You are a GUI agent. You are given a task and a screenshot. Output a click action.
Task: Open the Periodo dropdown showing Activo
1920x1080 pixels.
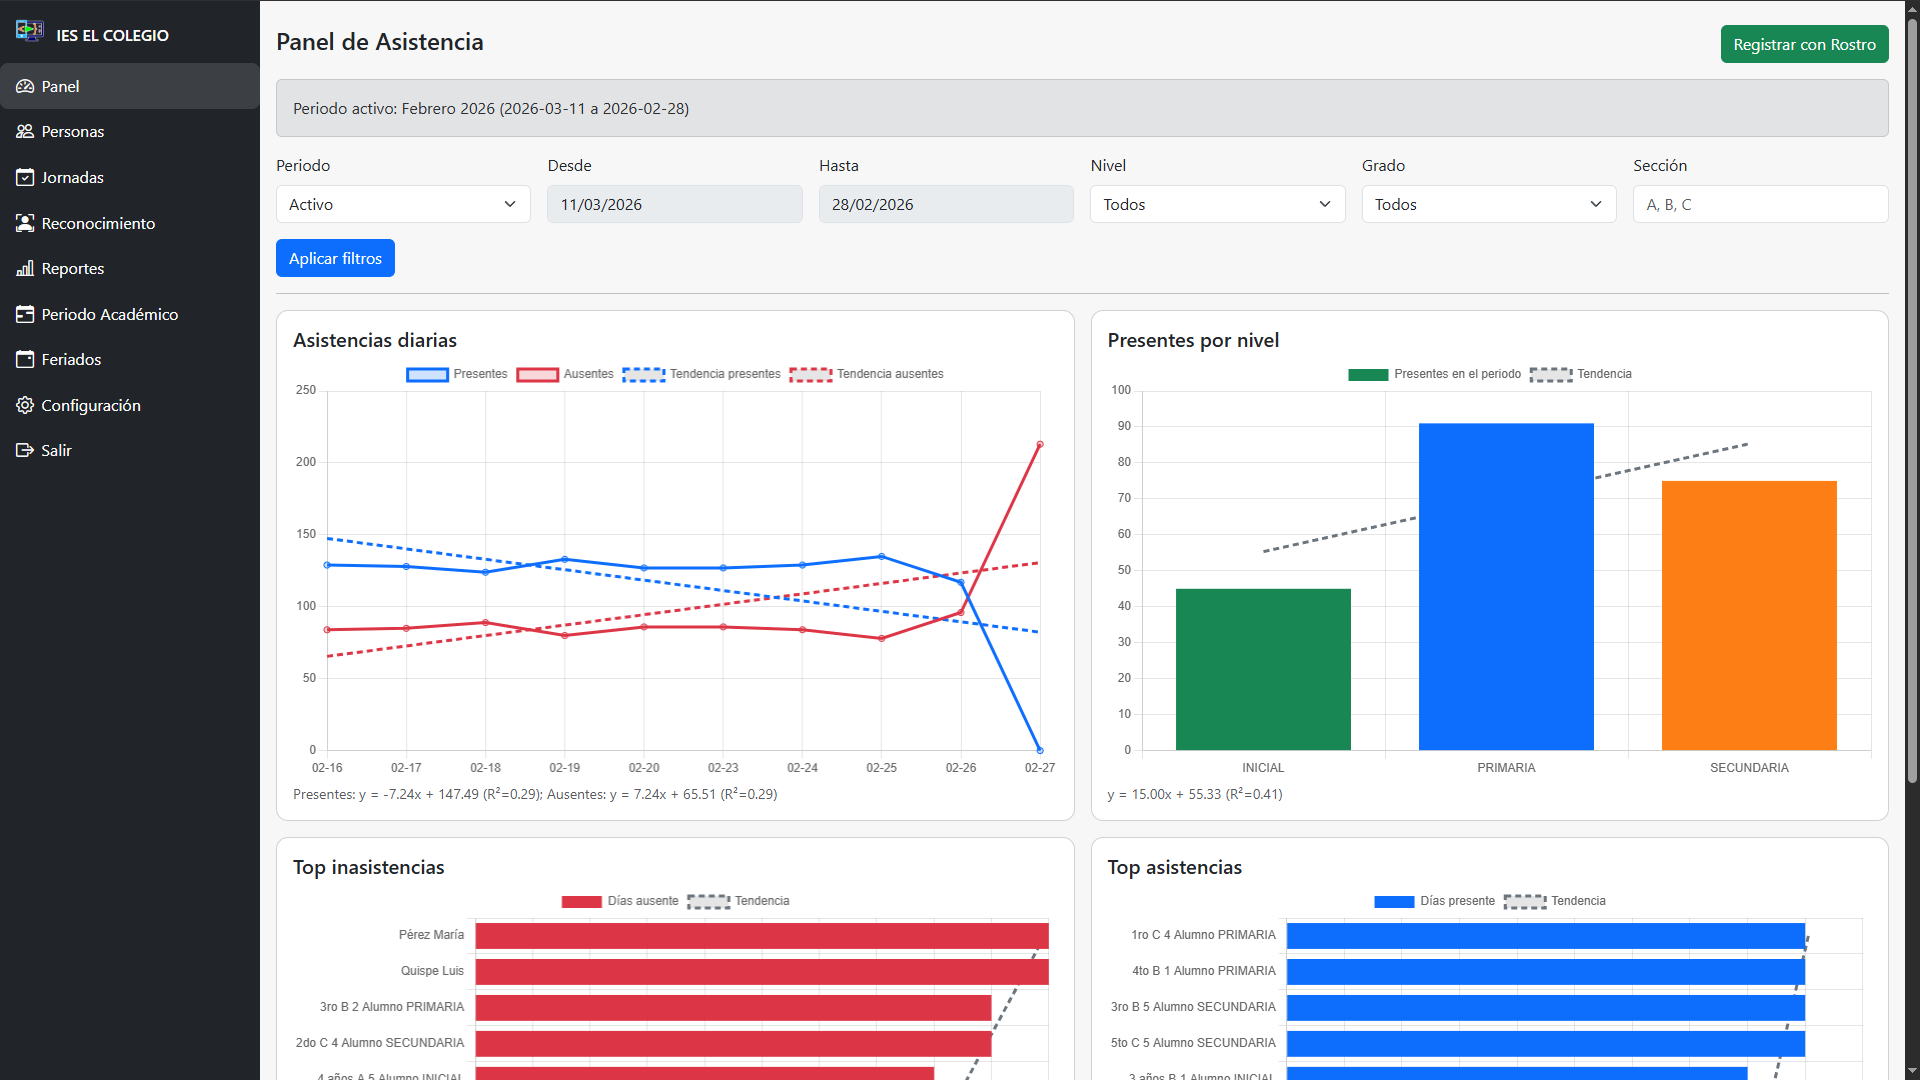[x=403, y=204]
